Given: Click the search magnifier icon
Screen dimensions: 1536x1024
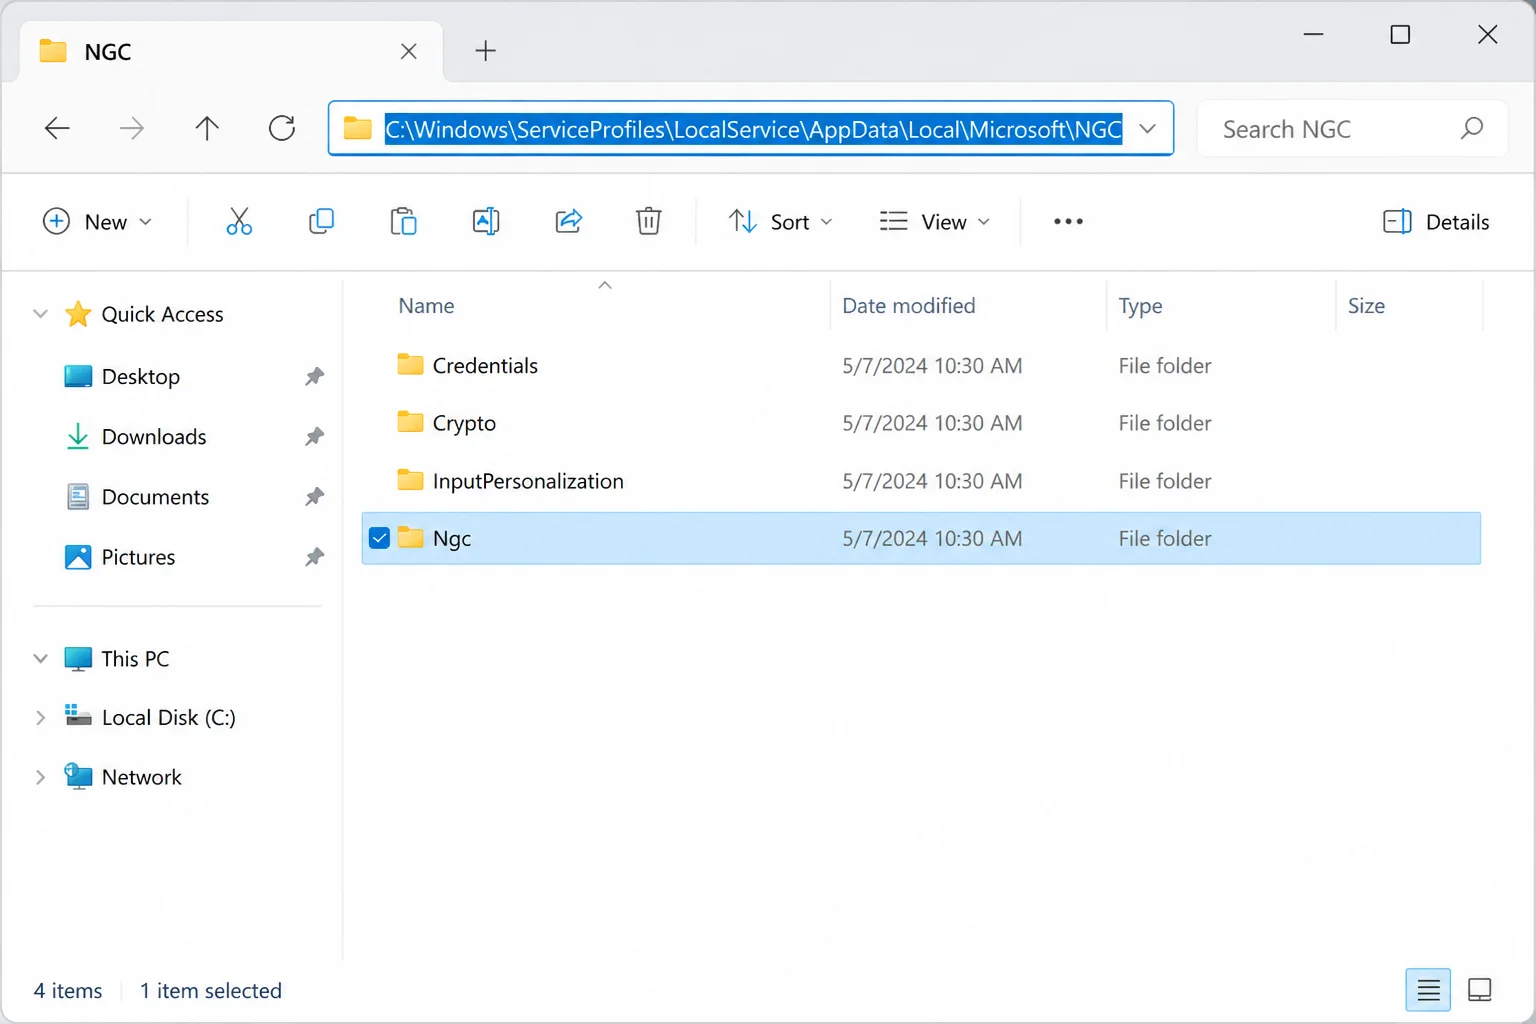Looking at the screenshot, I should (1471, 128).
